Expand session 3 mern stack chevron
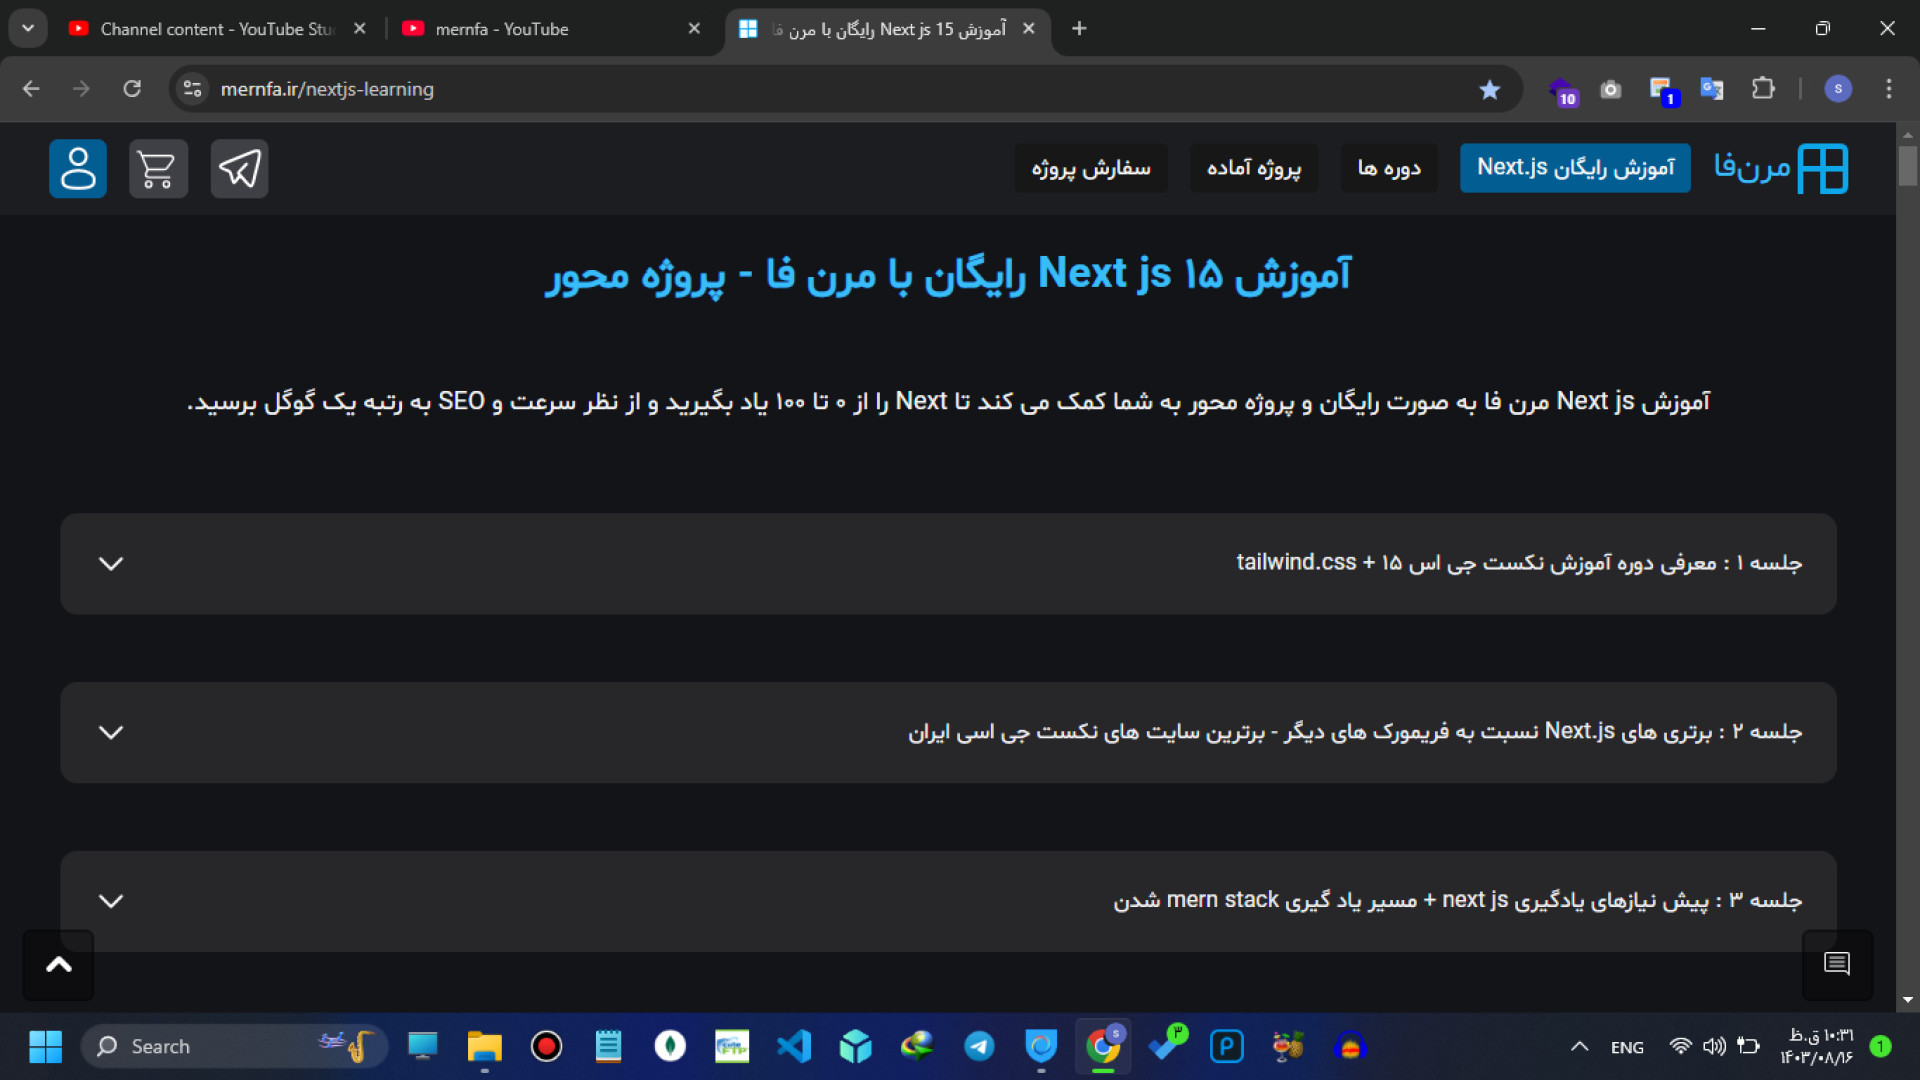This screenshot has height=1080, width=1920. (x=111, y=901)
